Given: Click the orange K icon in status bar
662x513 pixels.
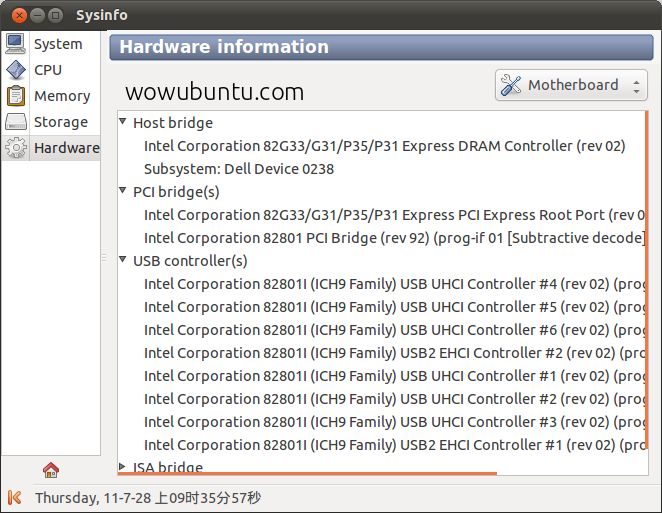Looking at the screenshot, I should 14,497.
